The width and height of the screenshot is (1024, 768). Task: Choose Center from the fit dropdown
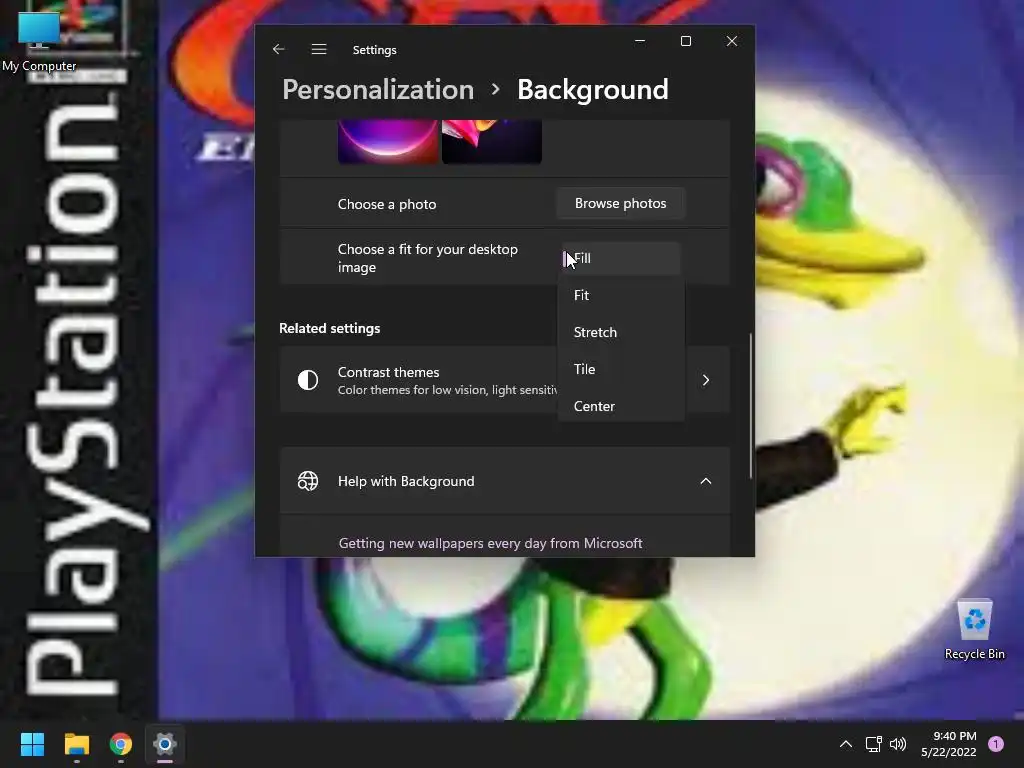click(621, 406)
